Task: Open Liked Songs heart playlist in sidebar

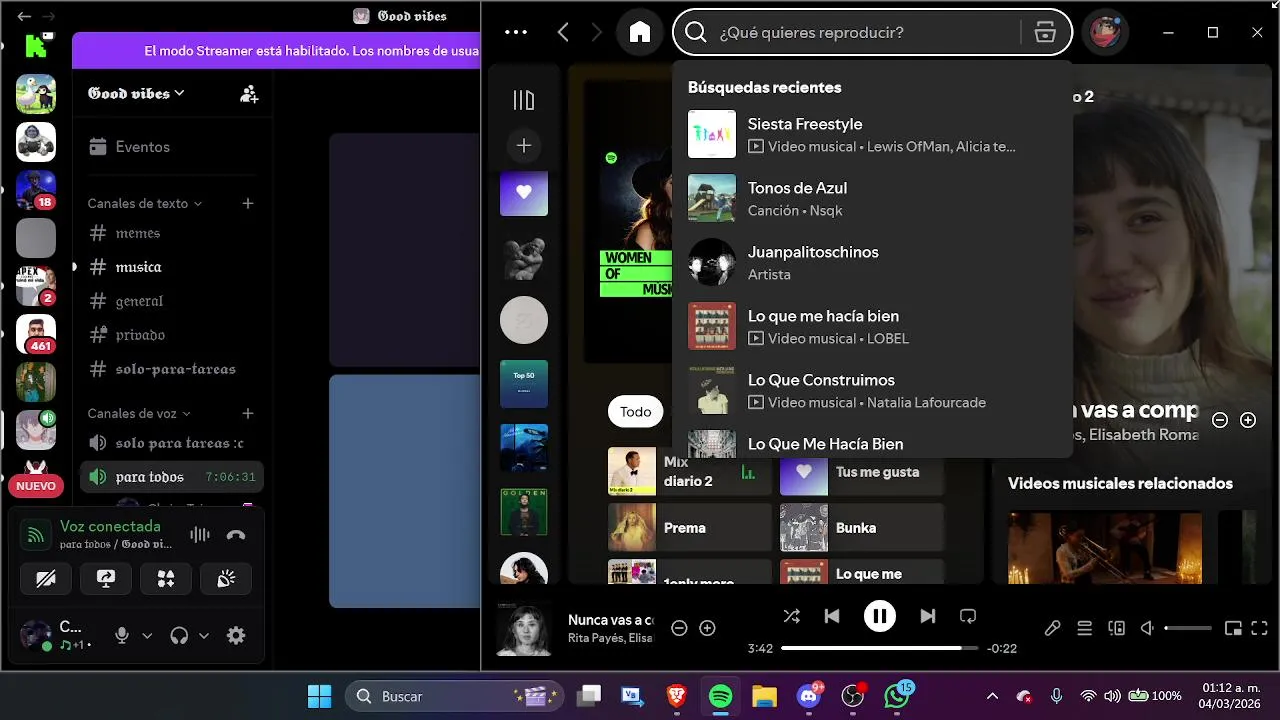Action: tap(524, 192)
